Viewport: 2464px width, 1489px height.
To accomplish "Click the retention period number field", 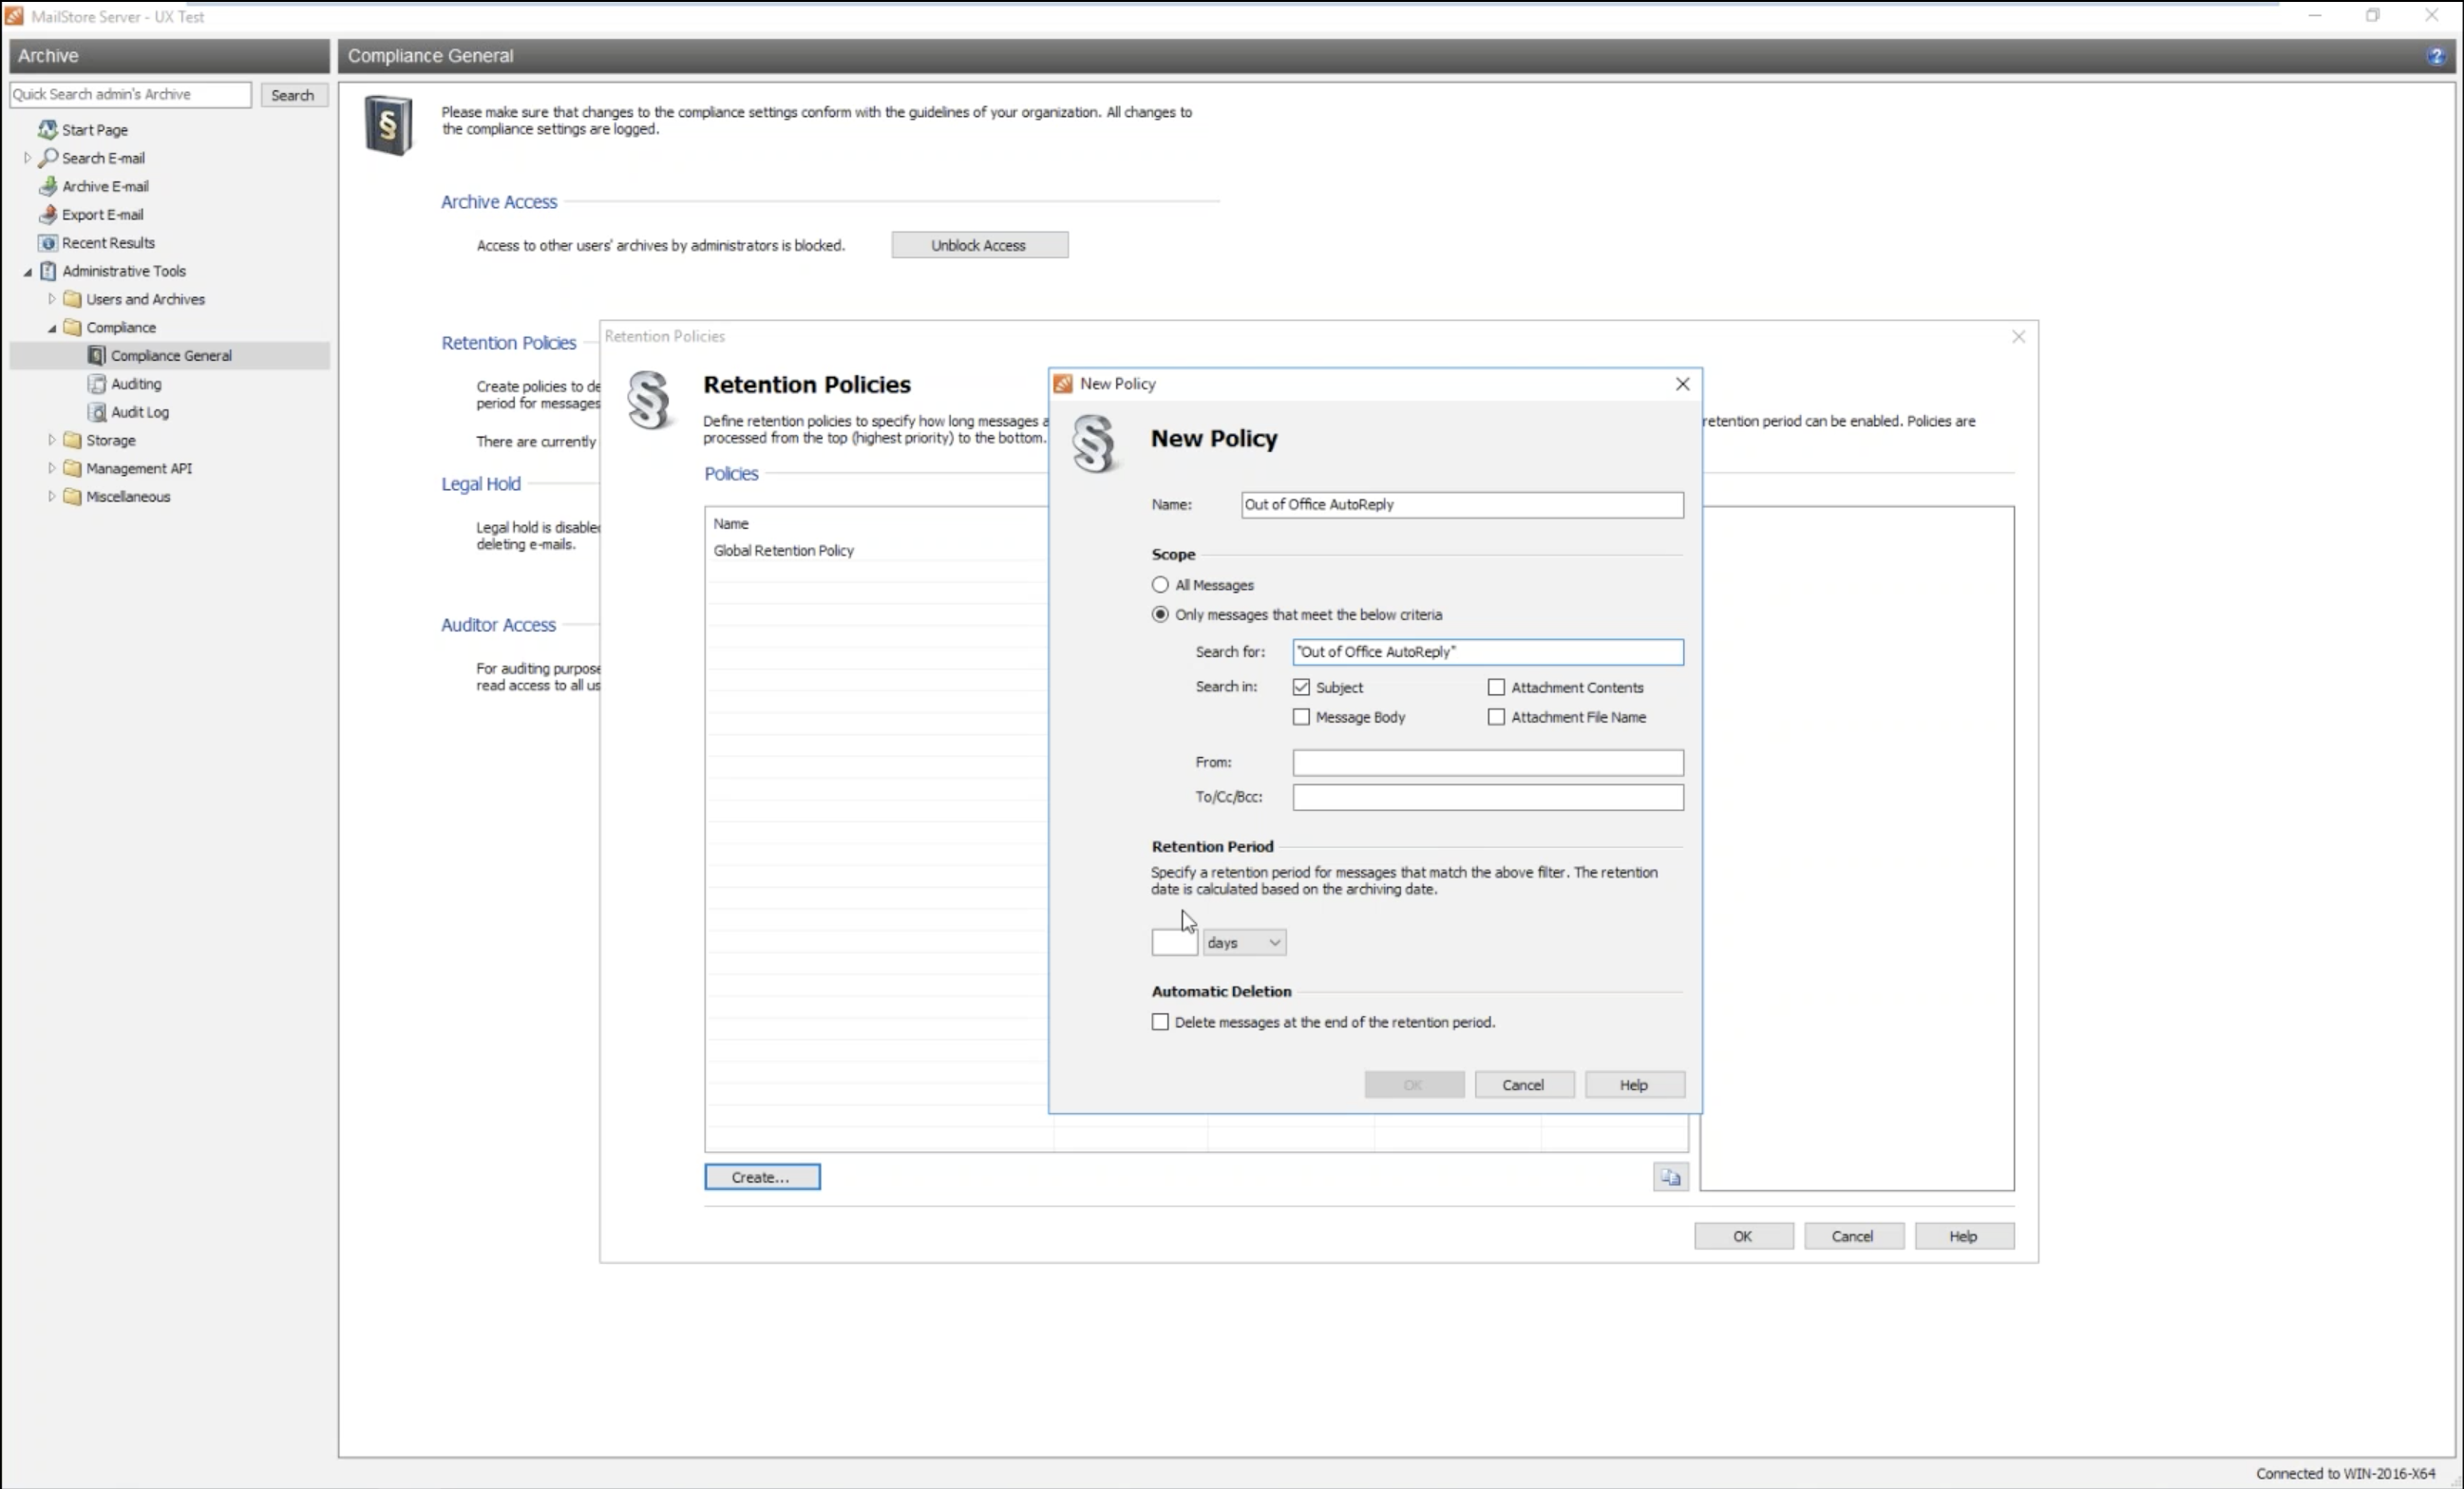I will point(1174,942).
